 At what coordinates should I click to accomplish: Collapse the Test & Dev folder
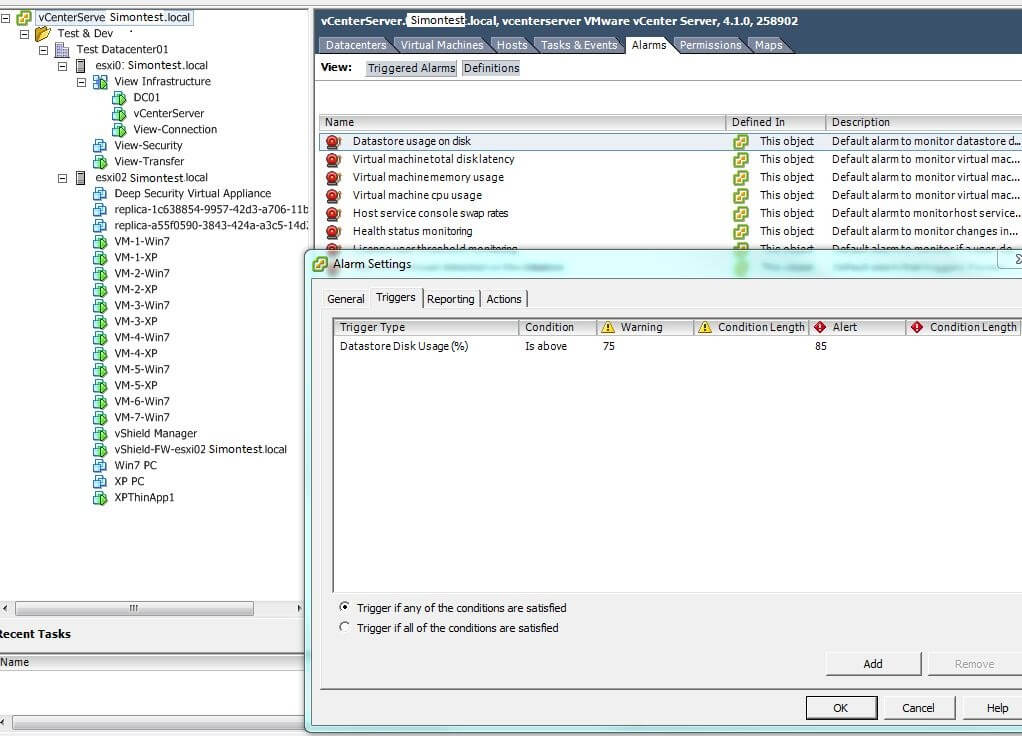pos(24,34)
